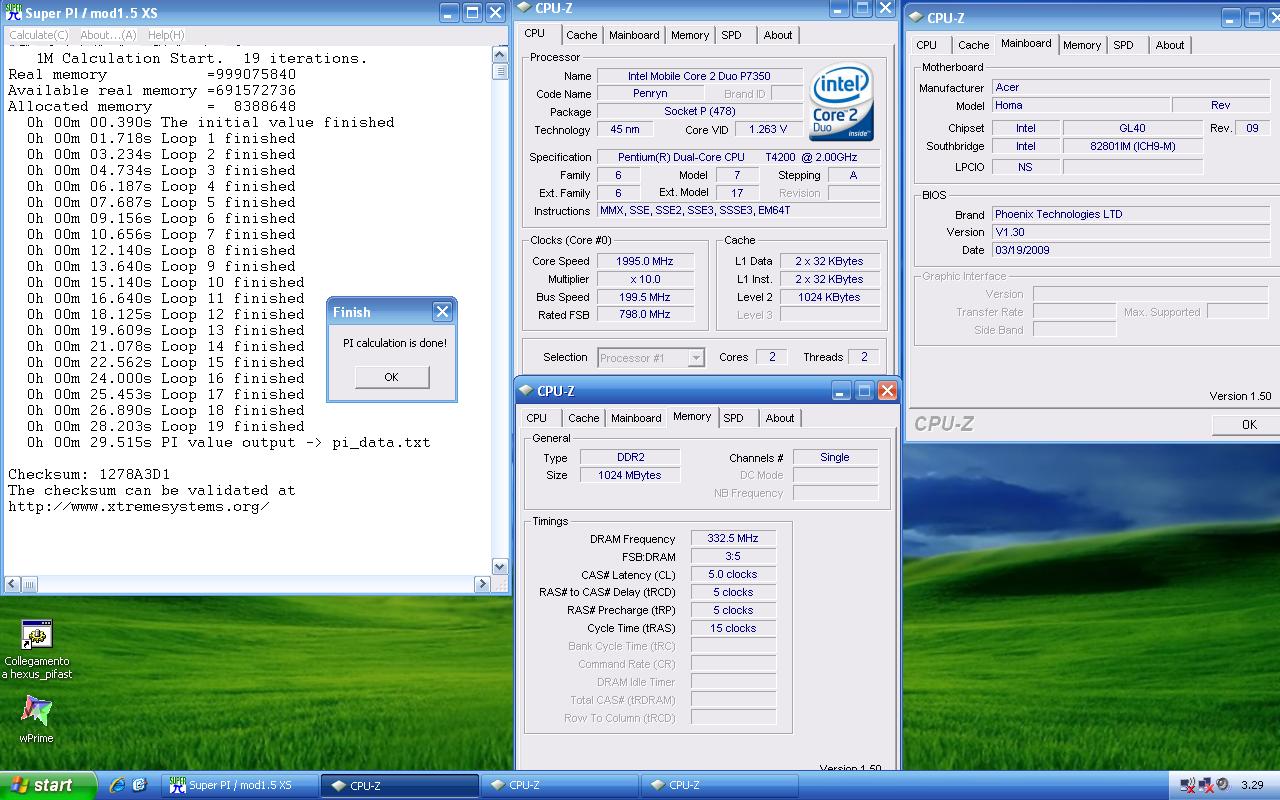This screenshot has width=1280, height=800.
Task: Switch to the Memory tab in the CPU-Z CPU window
Action: click(690, 35)
